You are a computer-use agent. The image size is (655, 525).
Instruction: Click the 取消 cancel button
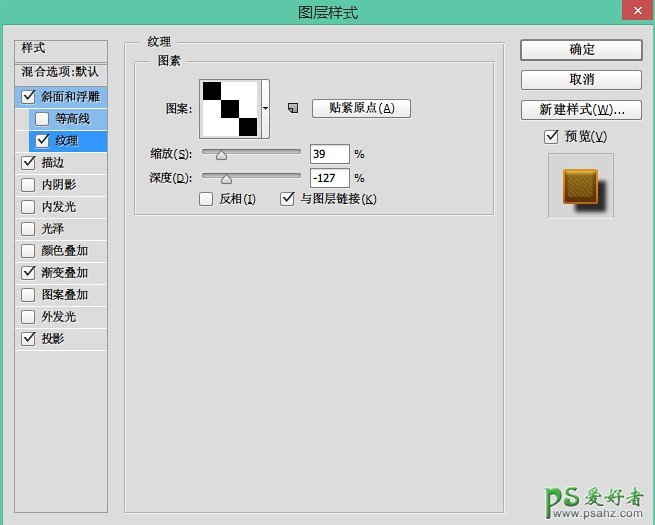581,79
